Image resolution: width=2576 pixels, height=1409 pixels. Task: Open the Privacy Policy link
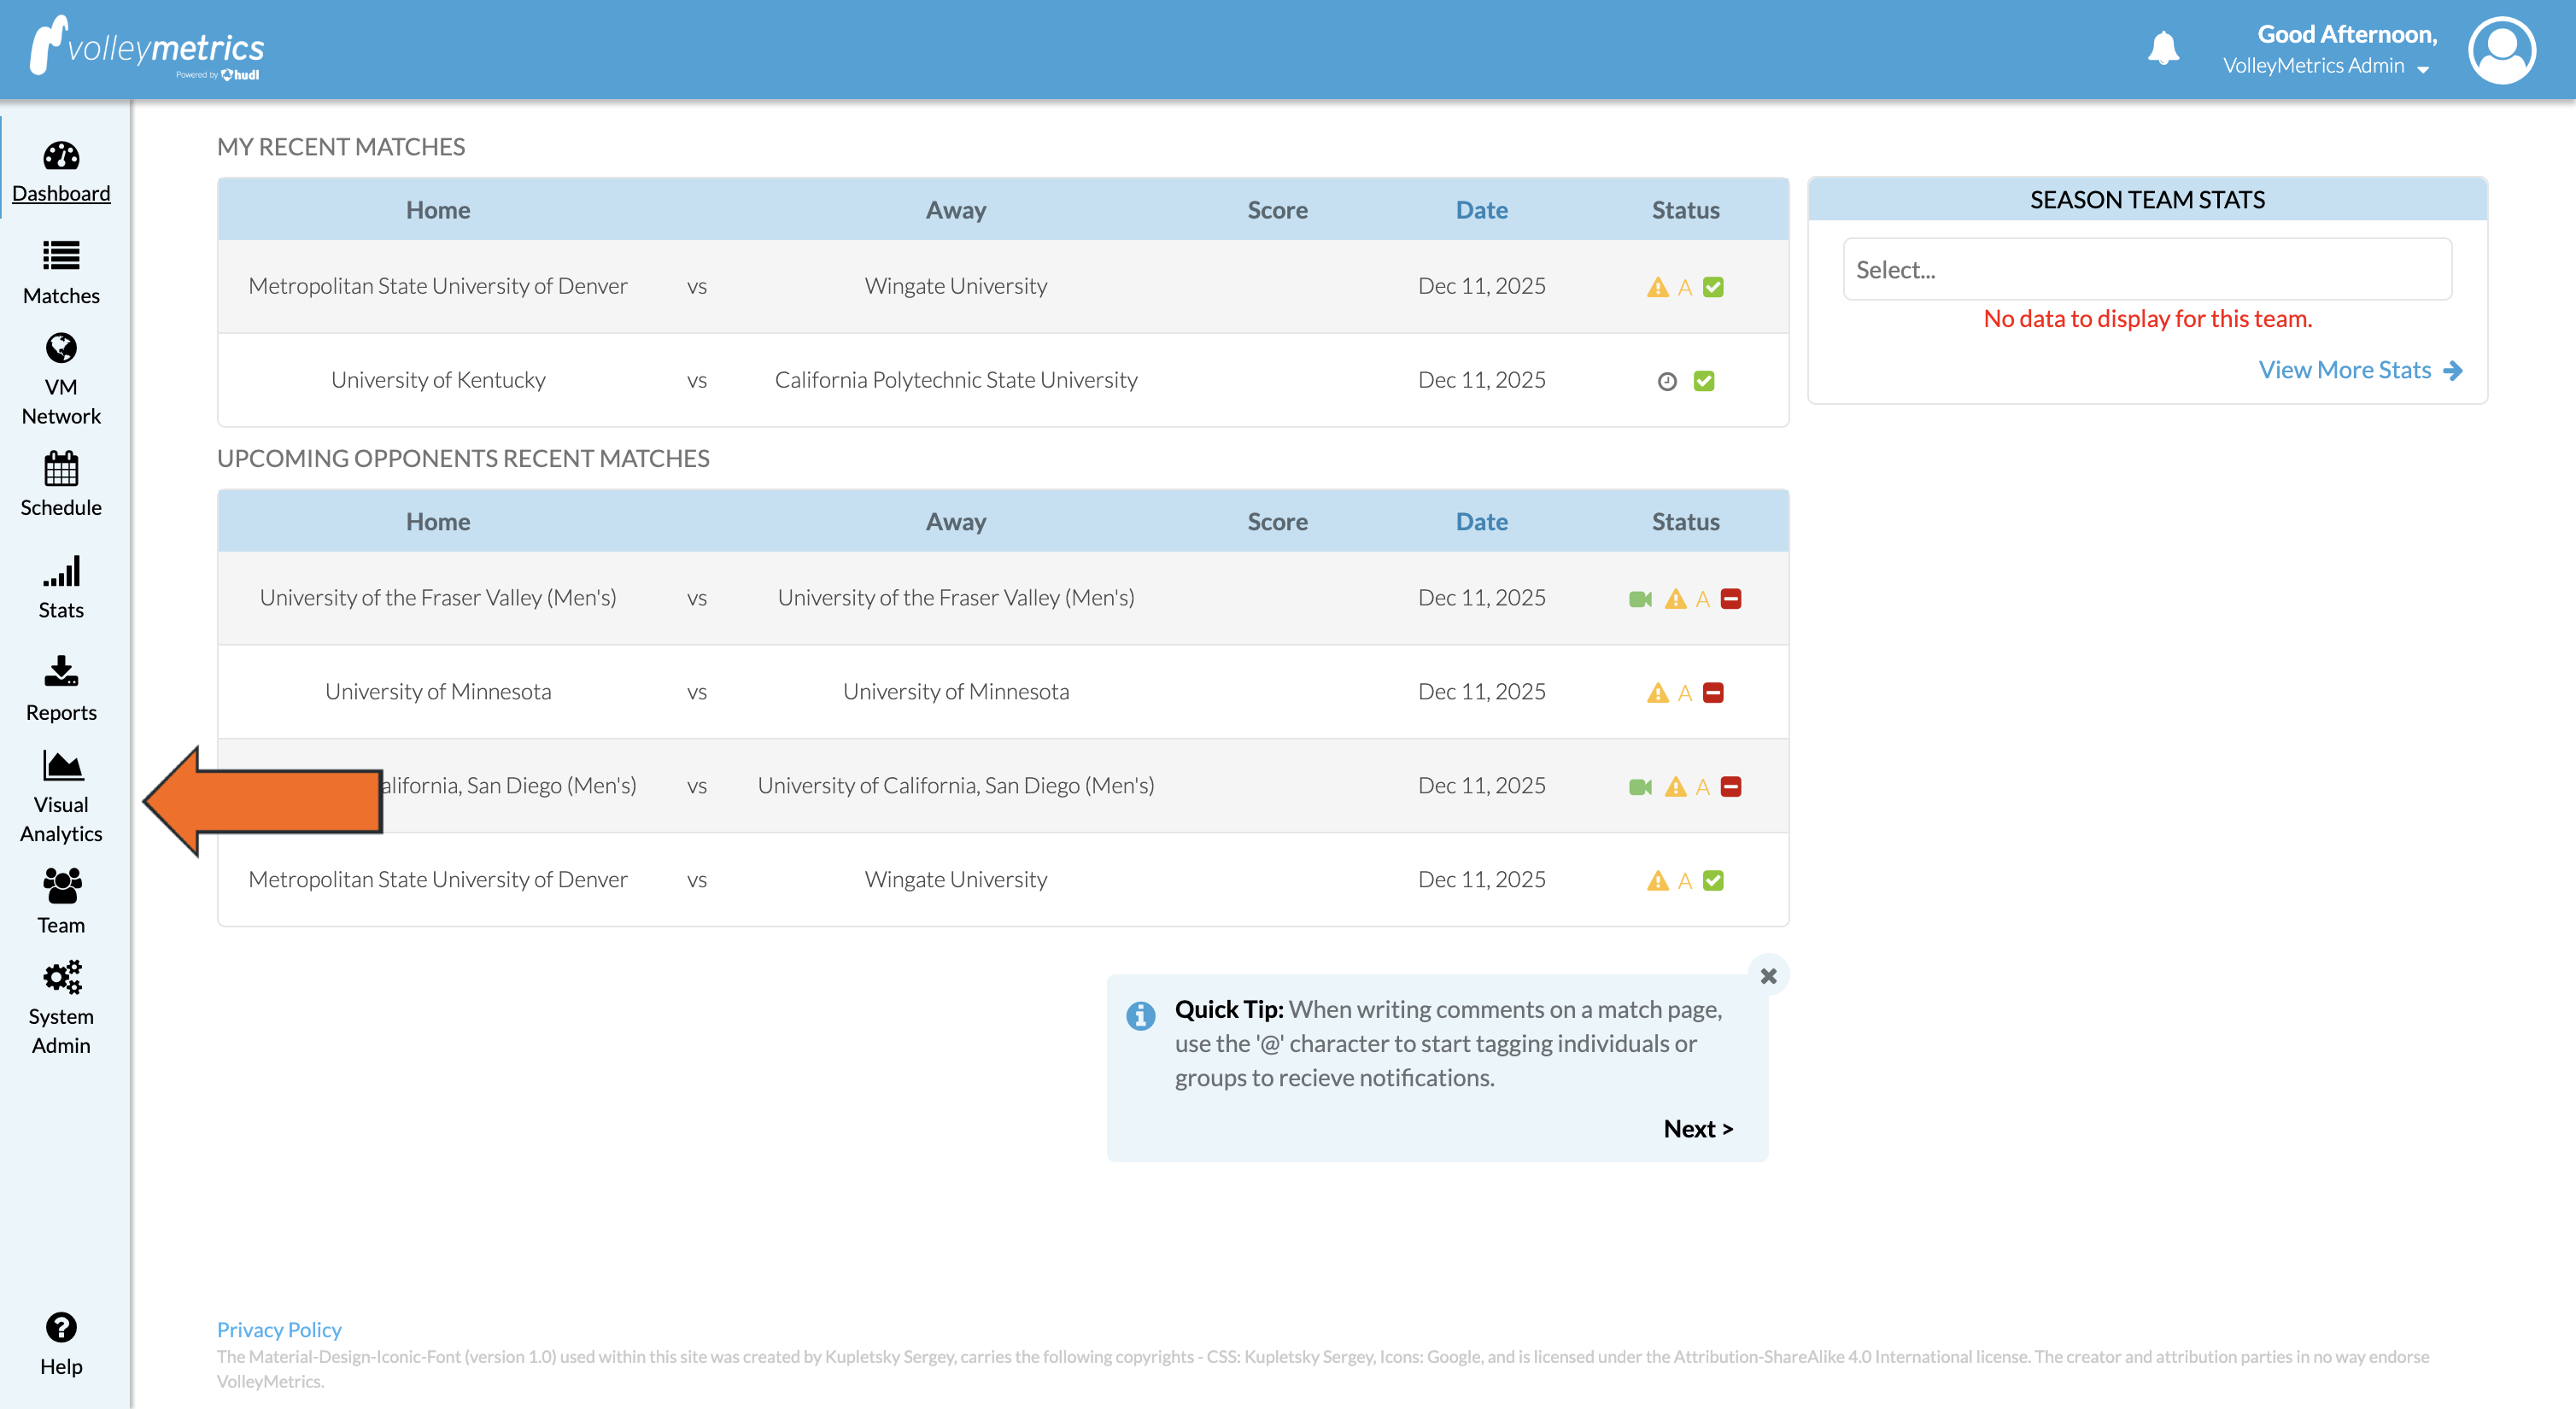[x=279, y=1329]
